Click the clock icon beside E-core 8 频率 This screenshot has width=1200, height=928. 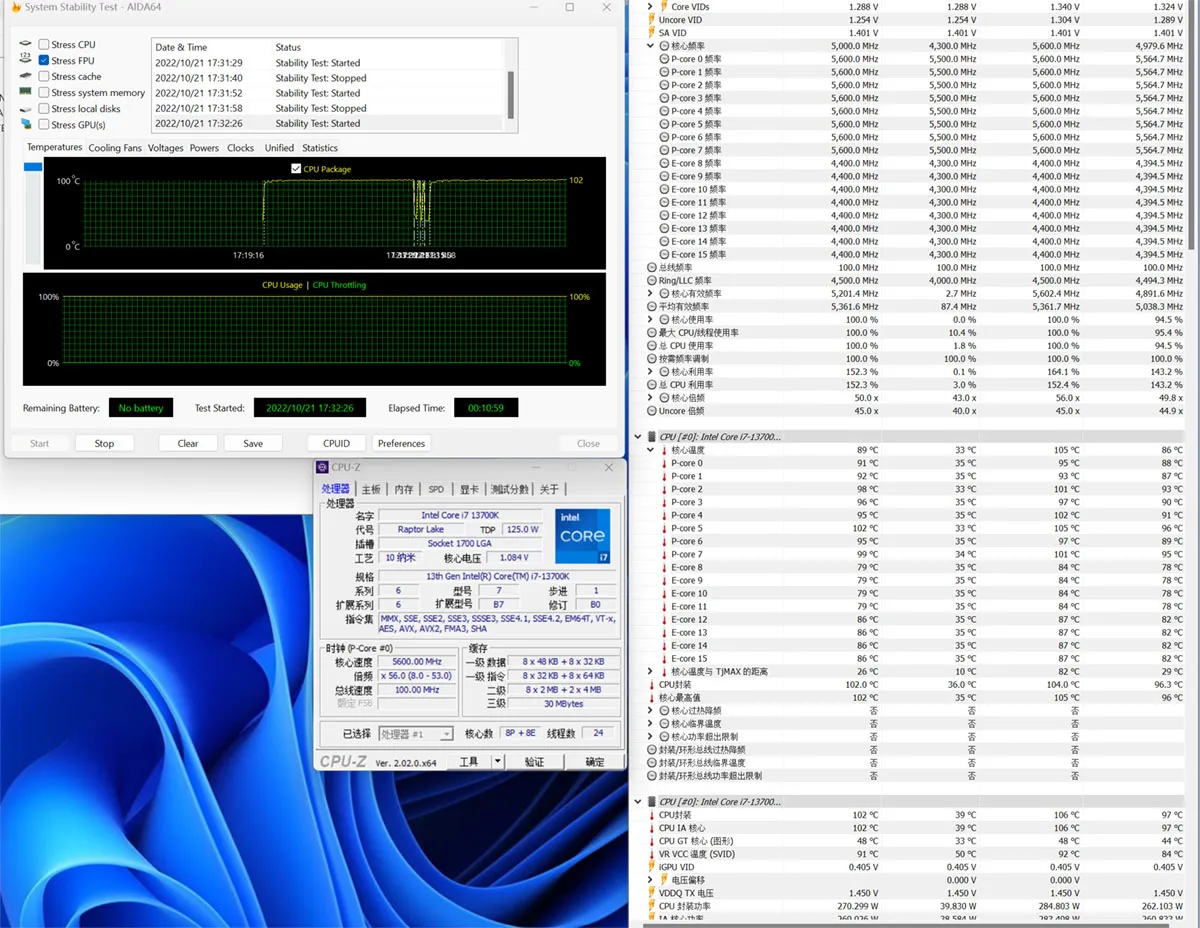click(x=664, y=163)
